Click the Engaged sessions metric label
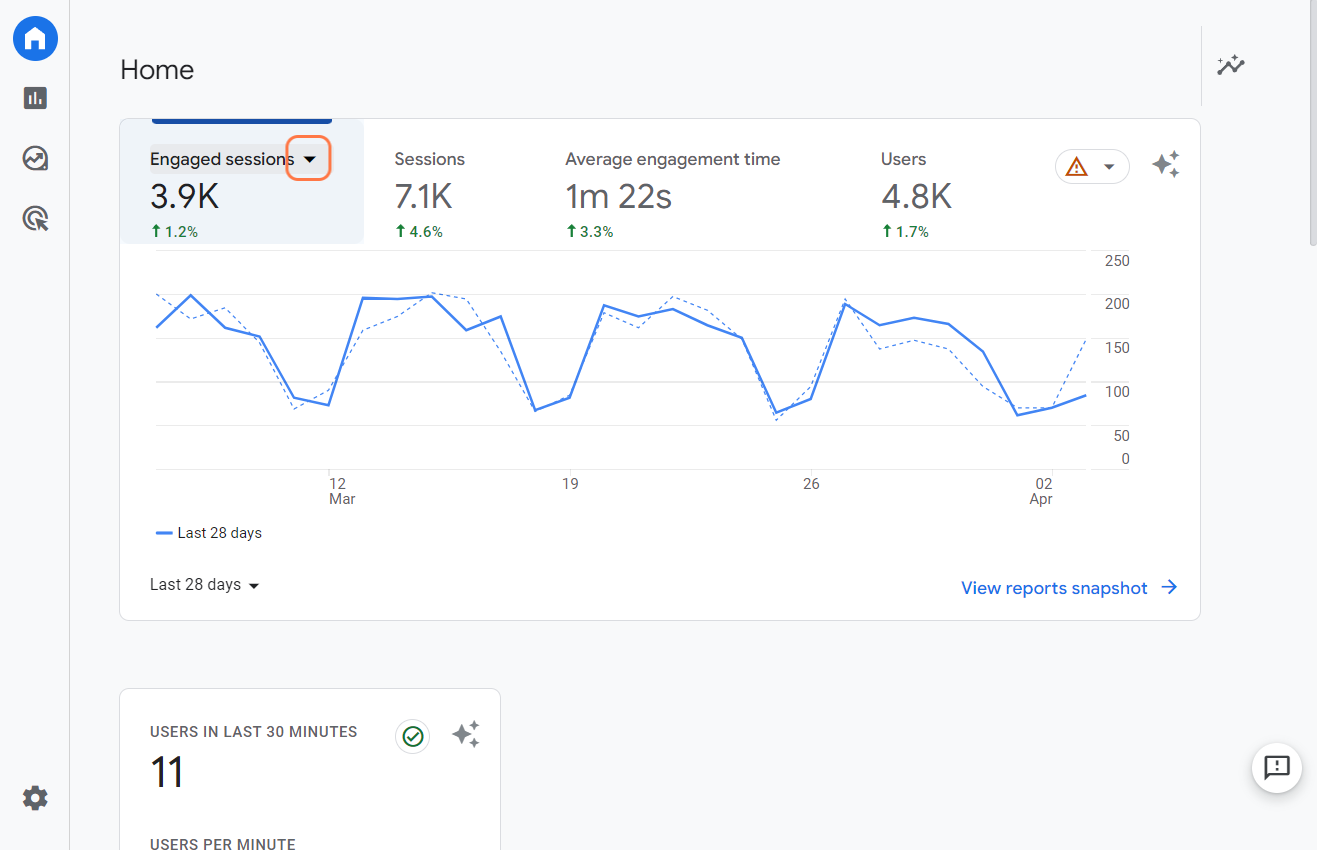Image resolution: width=1317 pixels, height=850 pixels. coord(221,159)
